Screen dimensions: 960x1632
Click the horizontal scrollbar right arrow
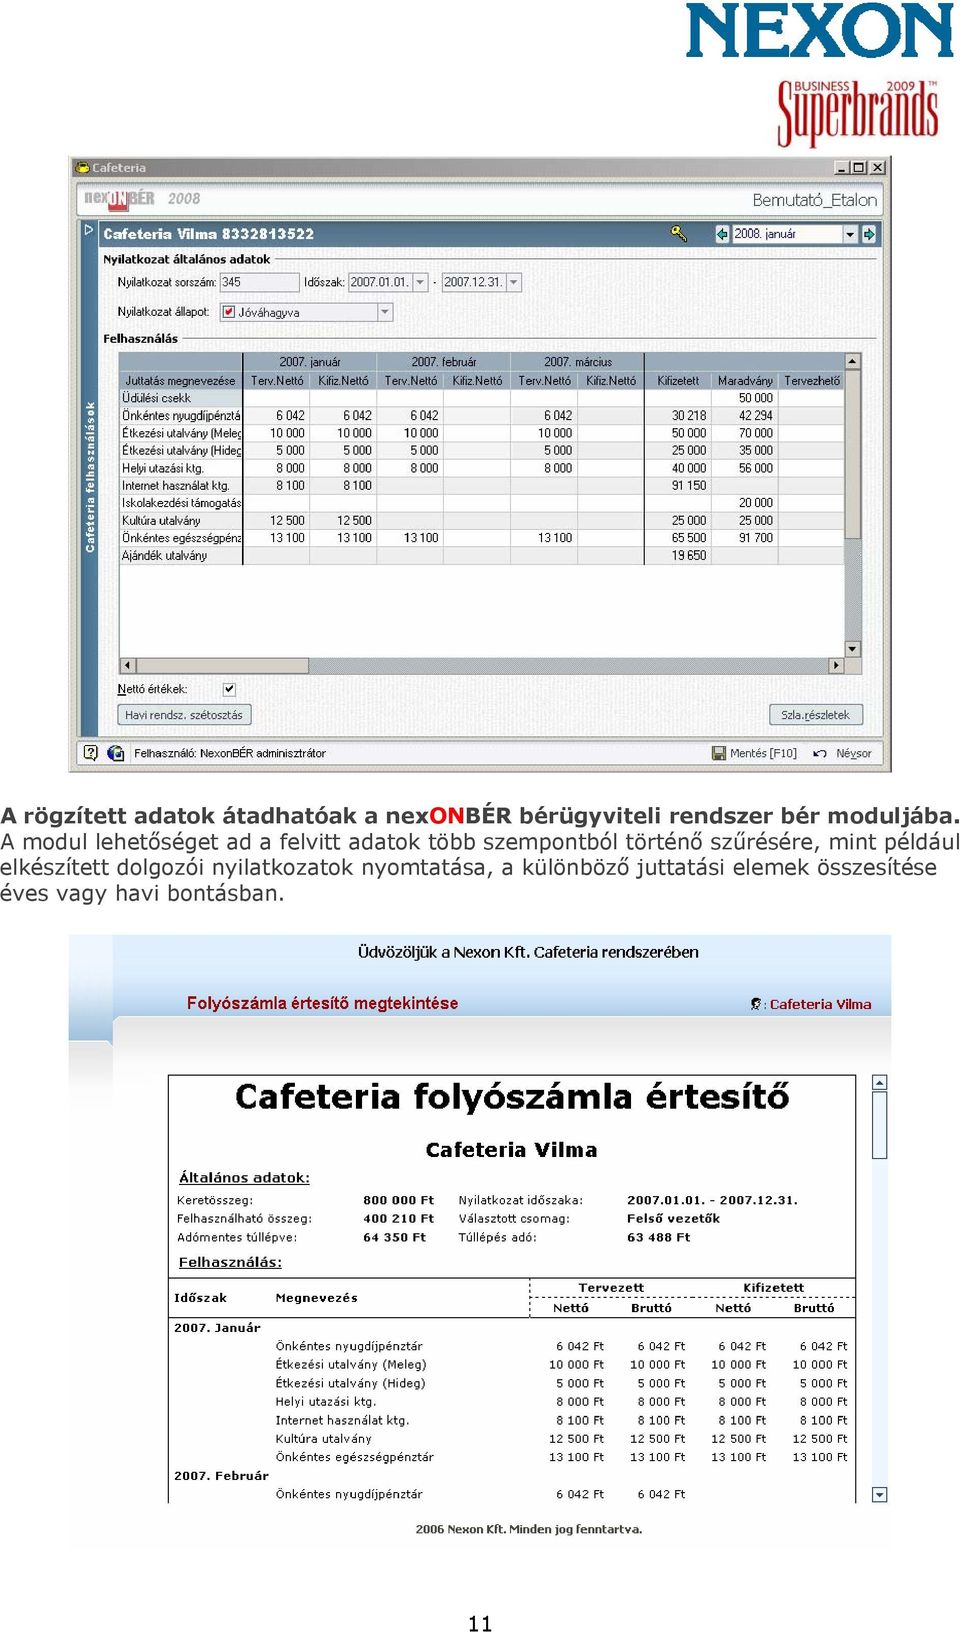coord(837,665)
